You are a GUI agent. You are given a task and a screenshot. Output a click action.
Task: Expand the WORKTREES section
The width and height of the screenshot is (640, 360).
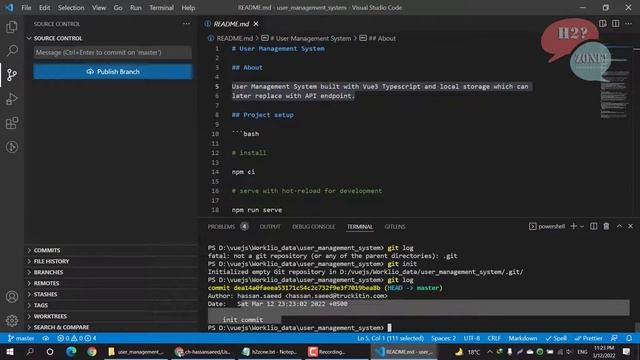pos(50,316)
